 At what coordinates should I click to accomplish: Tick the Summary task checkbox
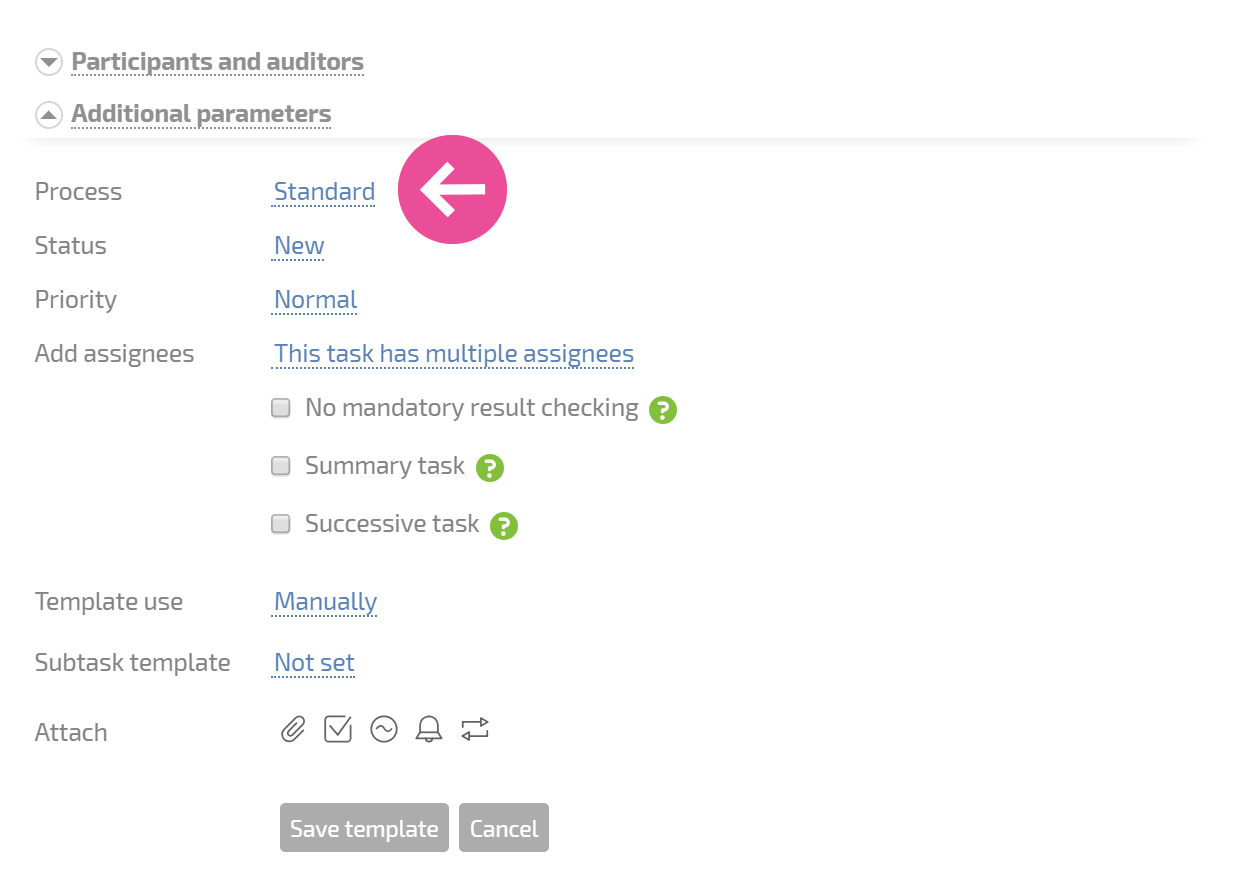click(281, 466)
